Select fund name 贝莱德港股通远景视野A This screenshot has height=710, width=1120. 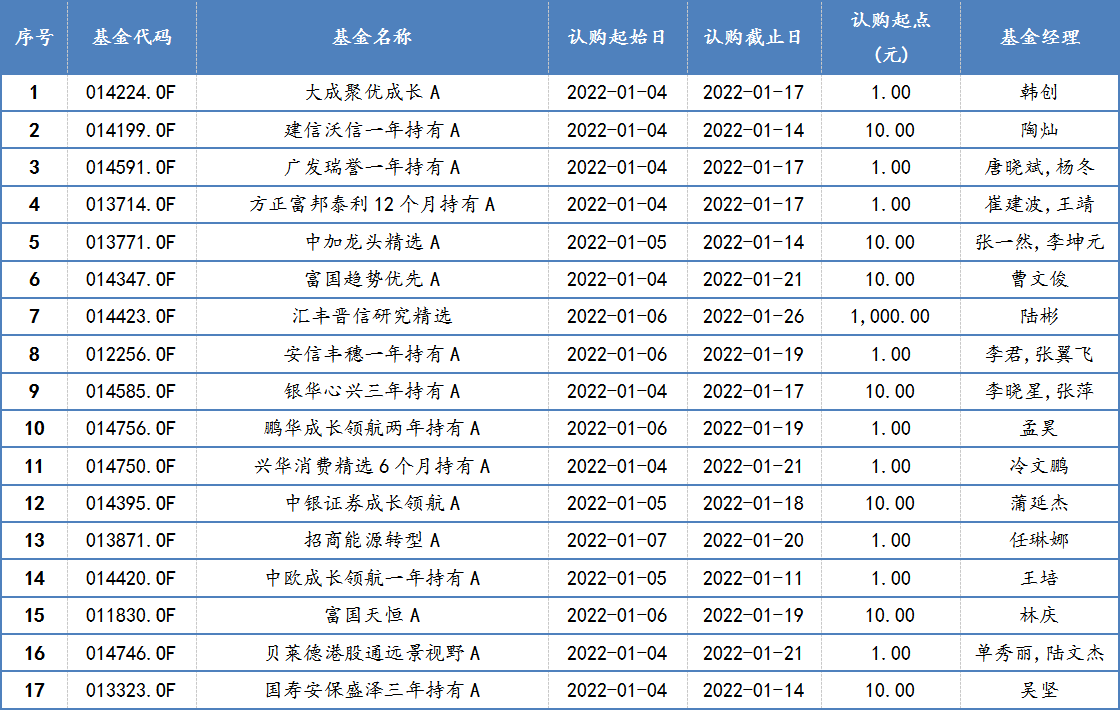(x=372, y=654)
